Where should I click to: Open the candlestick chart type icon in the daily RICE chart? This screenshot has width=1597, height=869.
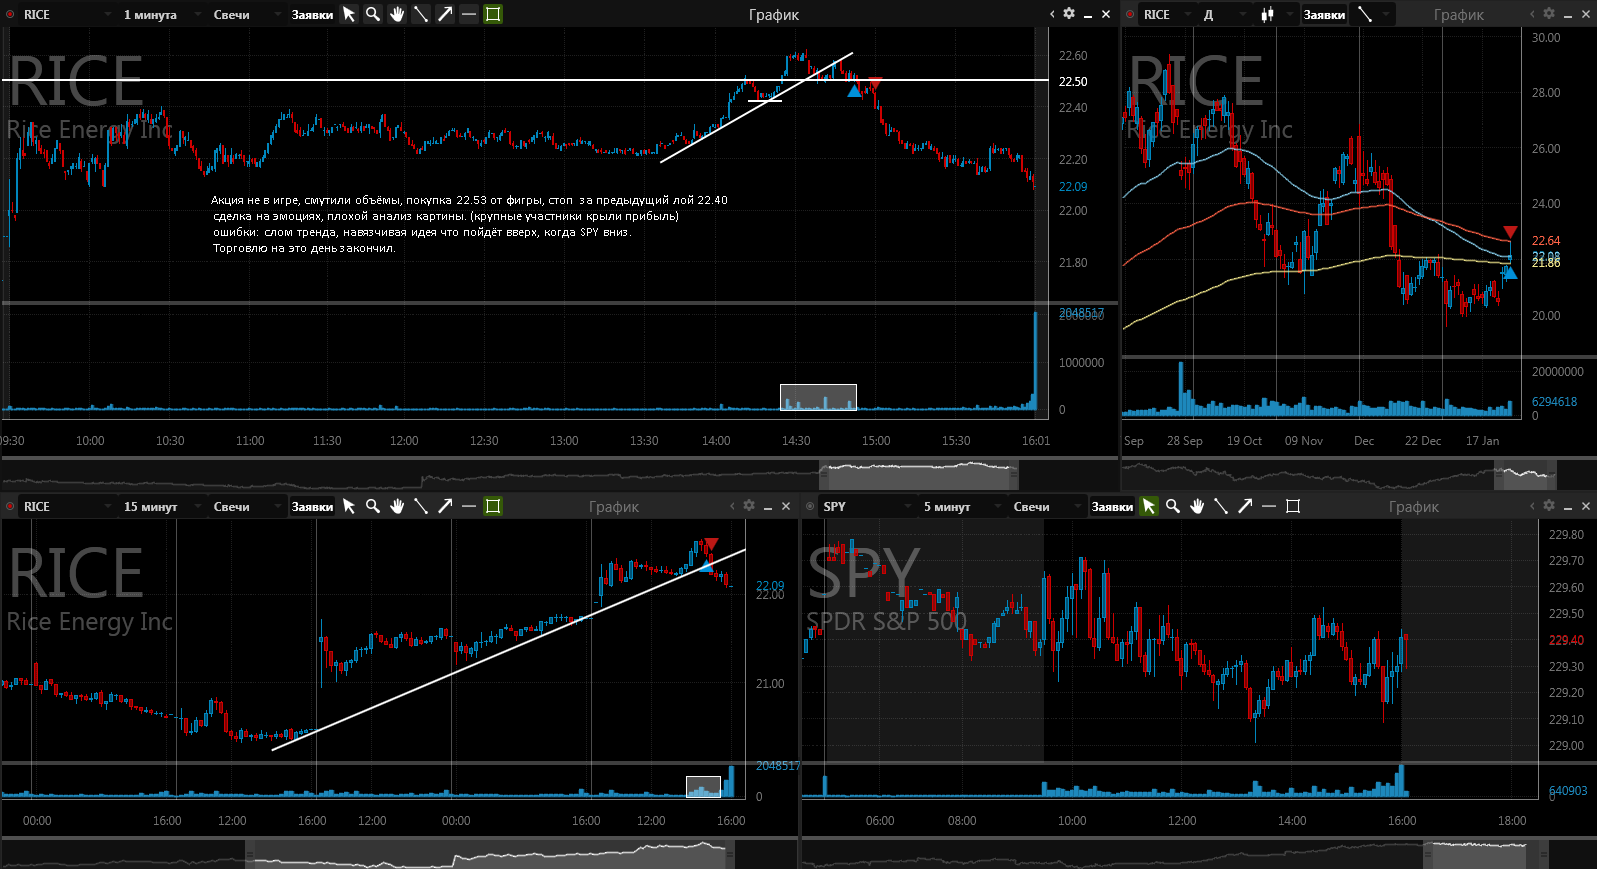coord(1267,14)
